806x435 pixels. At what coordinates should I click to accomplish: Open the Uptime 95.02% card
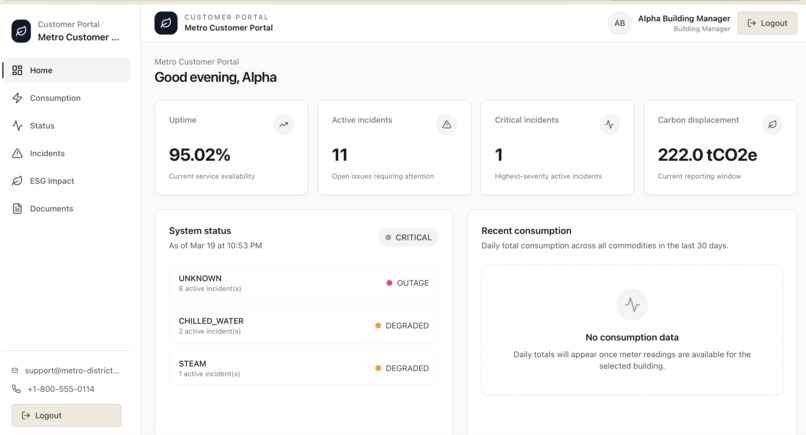(231, 148)
